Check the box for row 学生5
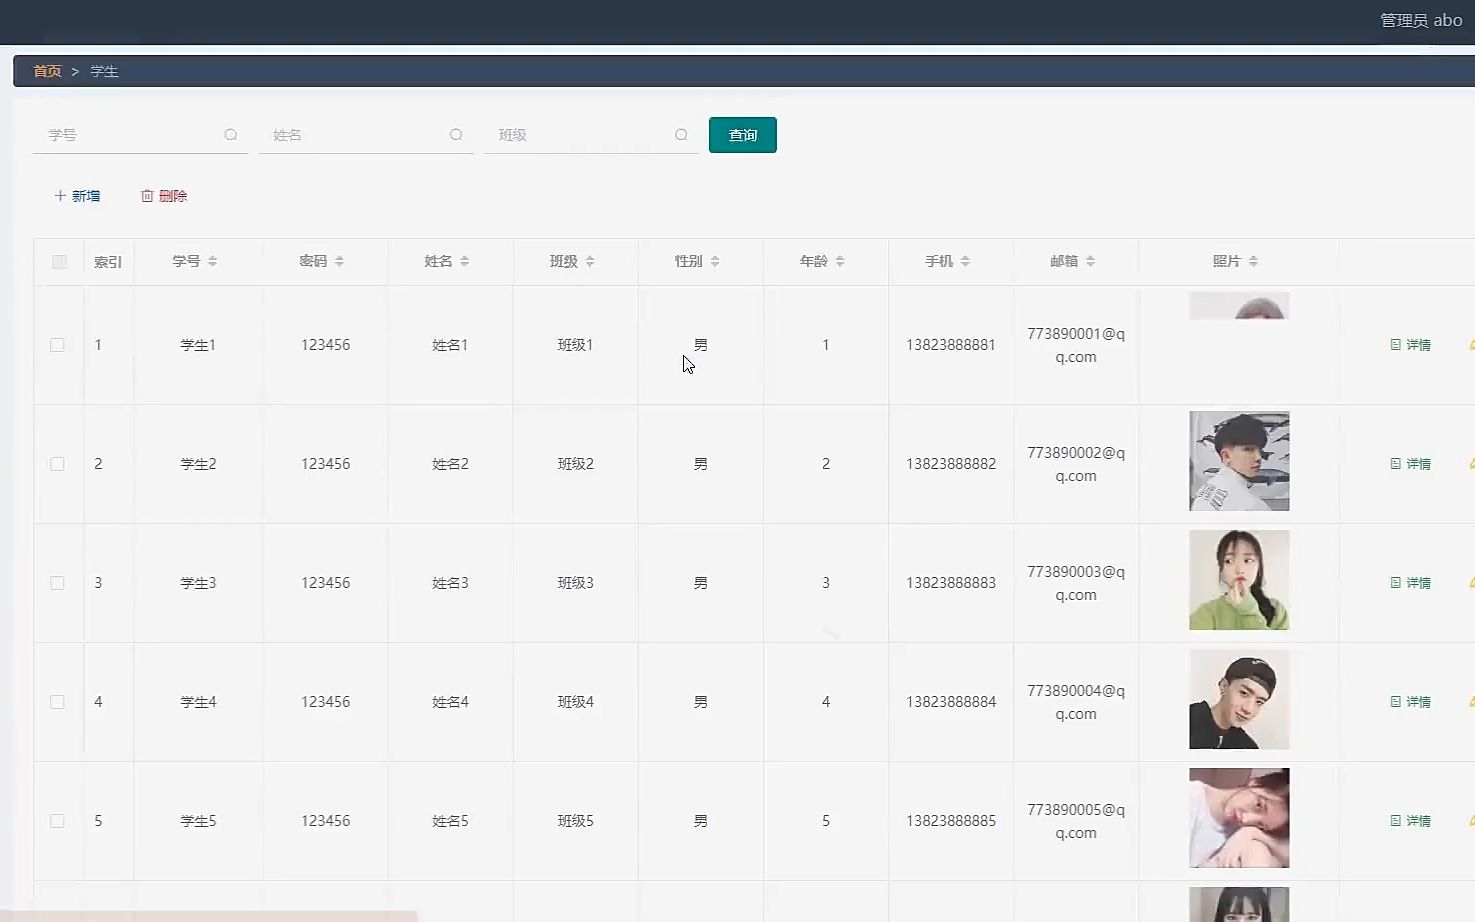 [57, 821]
